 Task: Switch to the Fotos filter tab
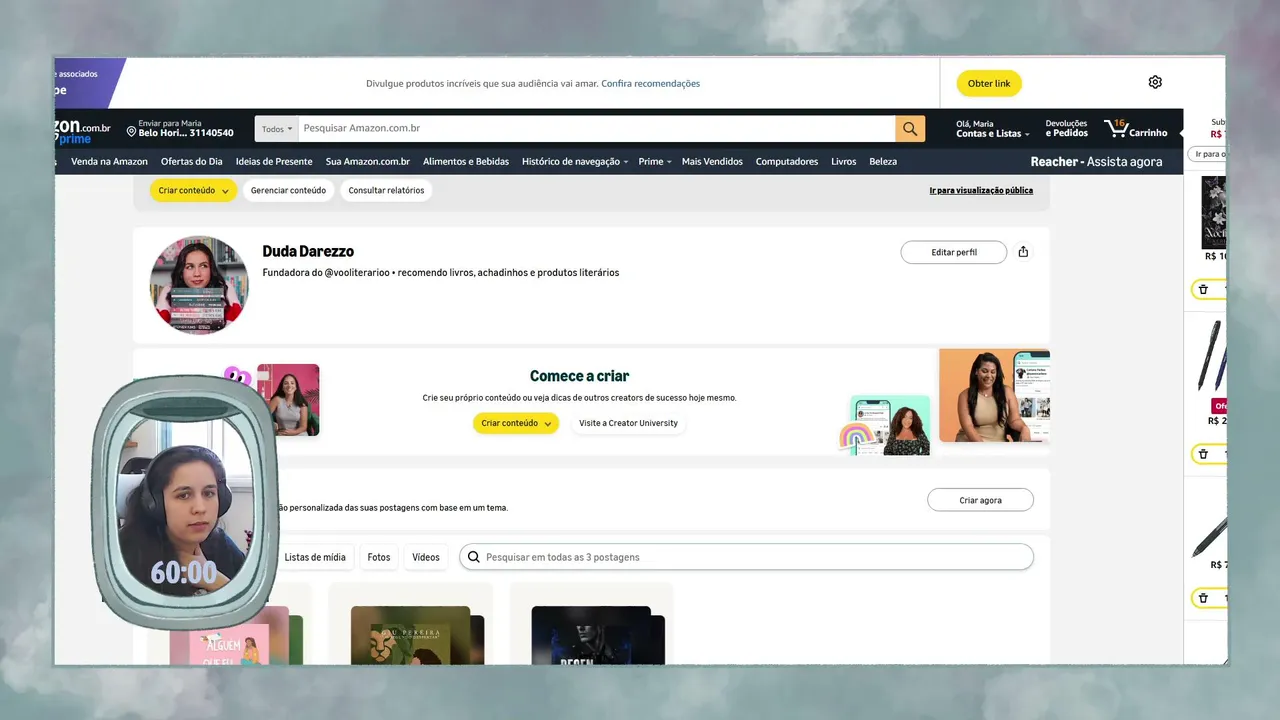(379, 557)
